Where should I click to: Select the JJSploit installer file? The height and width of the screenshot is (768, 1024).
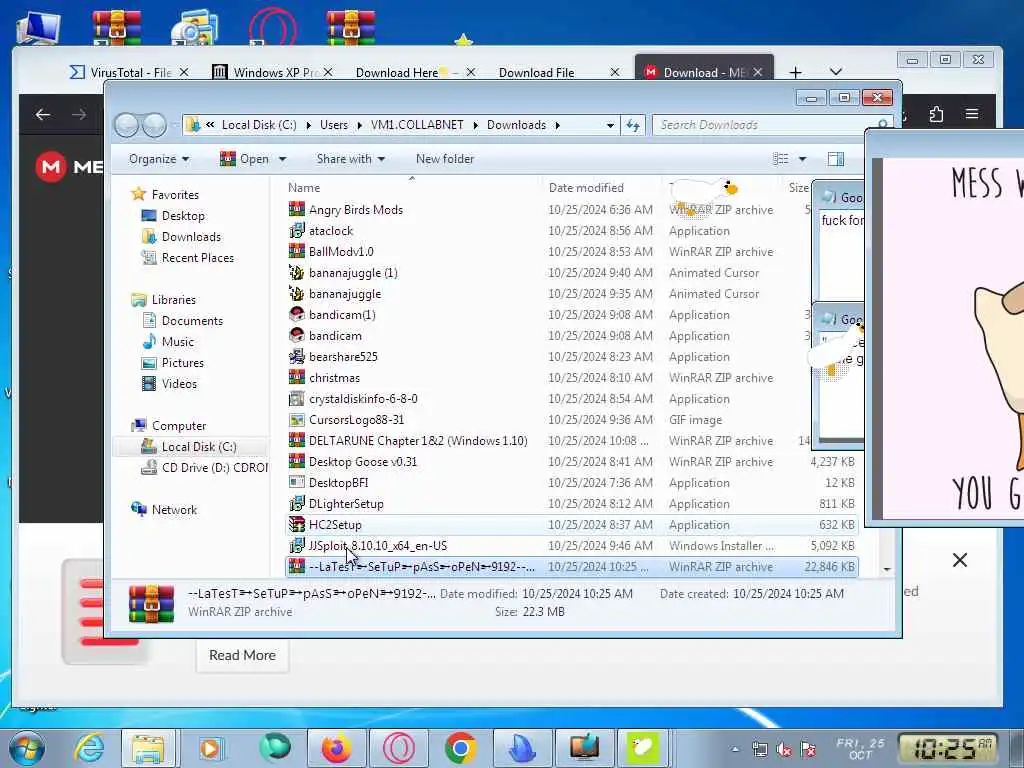[x=377, y=545]
